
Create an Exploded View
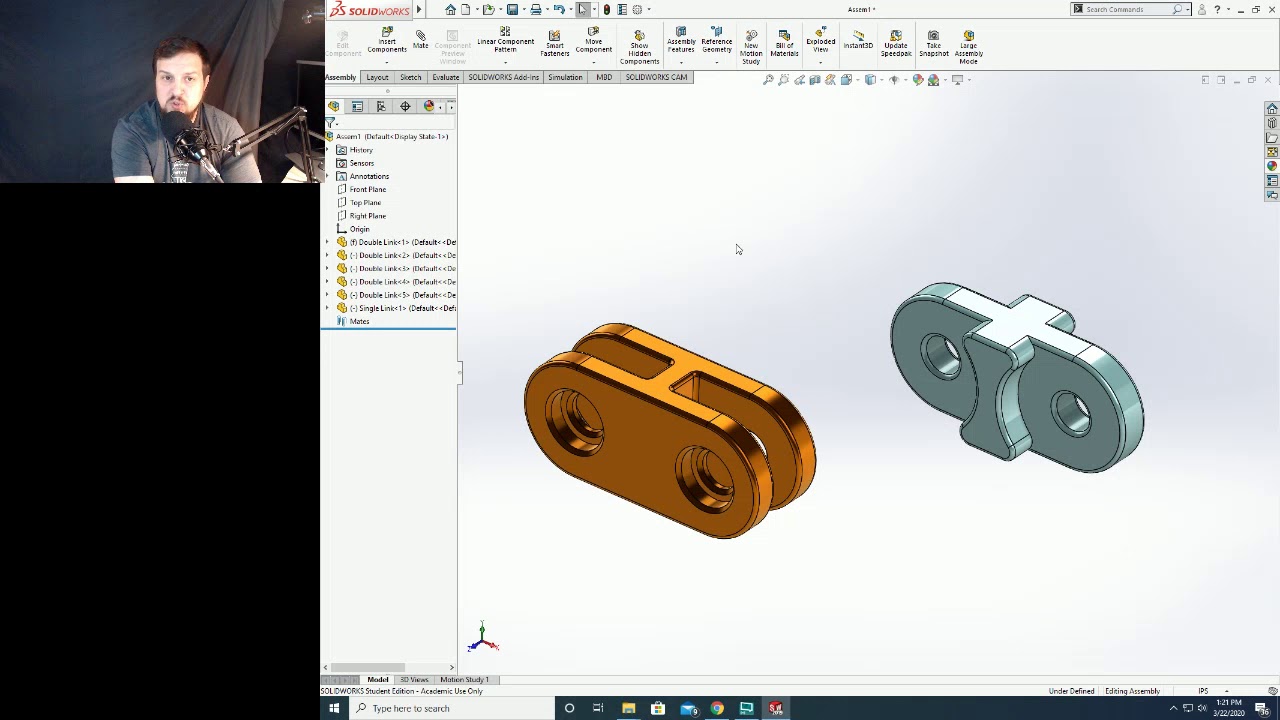pyautogui.click(x=820, y=41)
